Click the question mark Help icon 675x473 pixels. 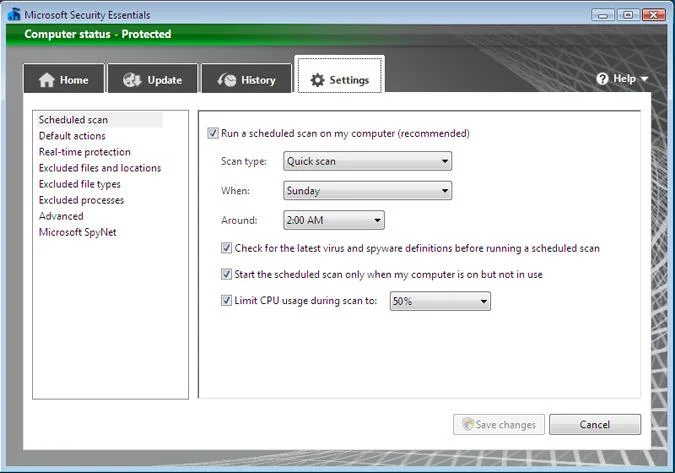602,79
